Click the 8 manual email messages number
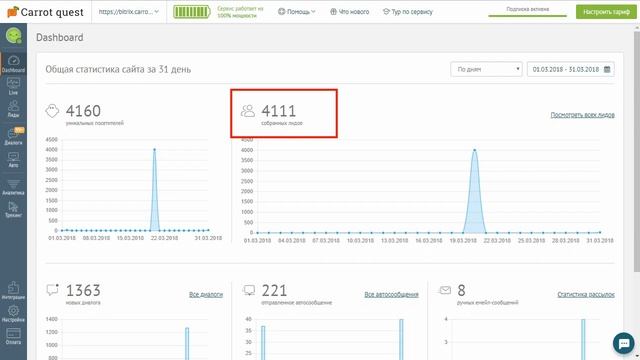This screenshot has width=640, height=360. tap(461, 290)
